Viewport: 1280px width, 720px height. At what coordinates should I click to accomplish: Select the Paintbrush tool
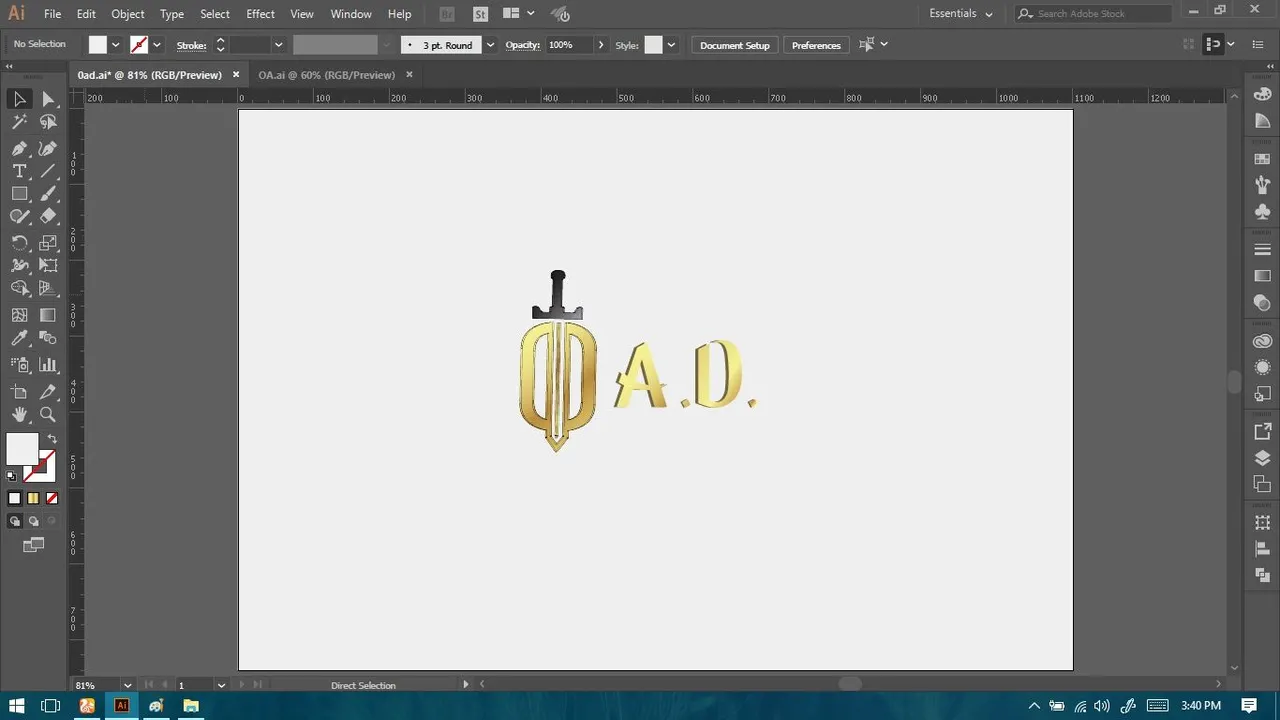48,194
